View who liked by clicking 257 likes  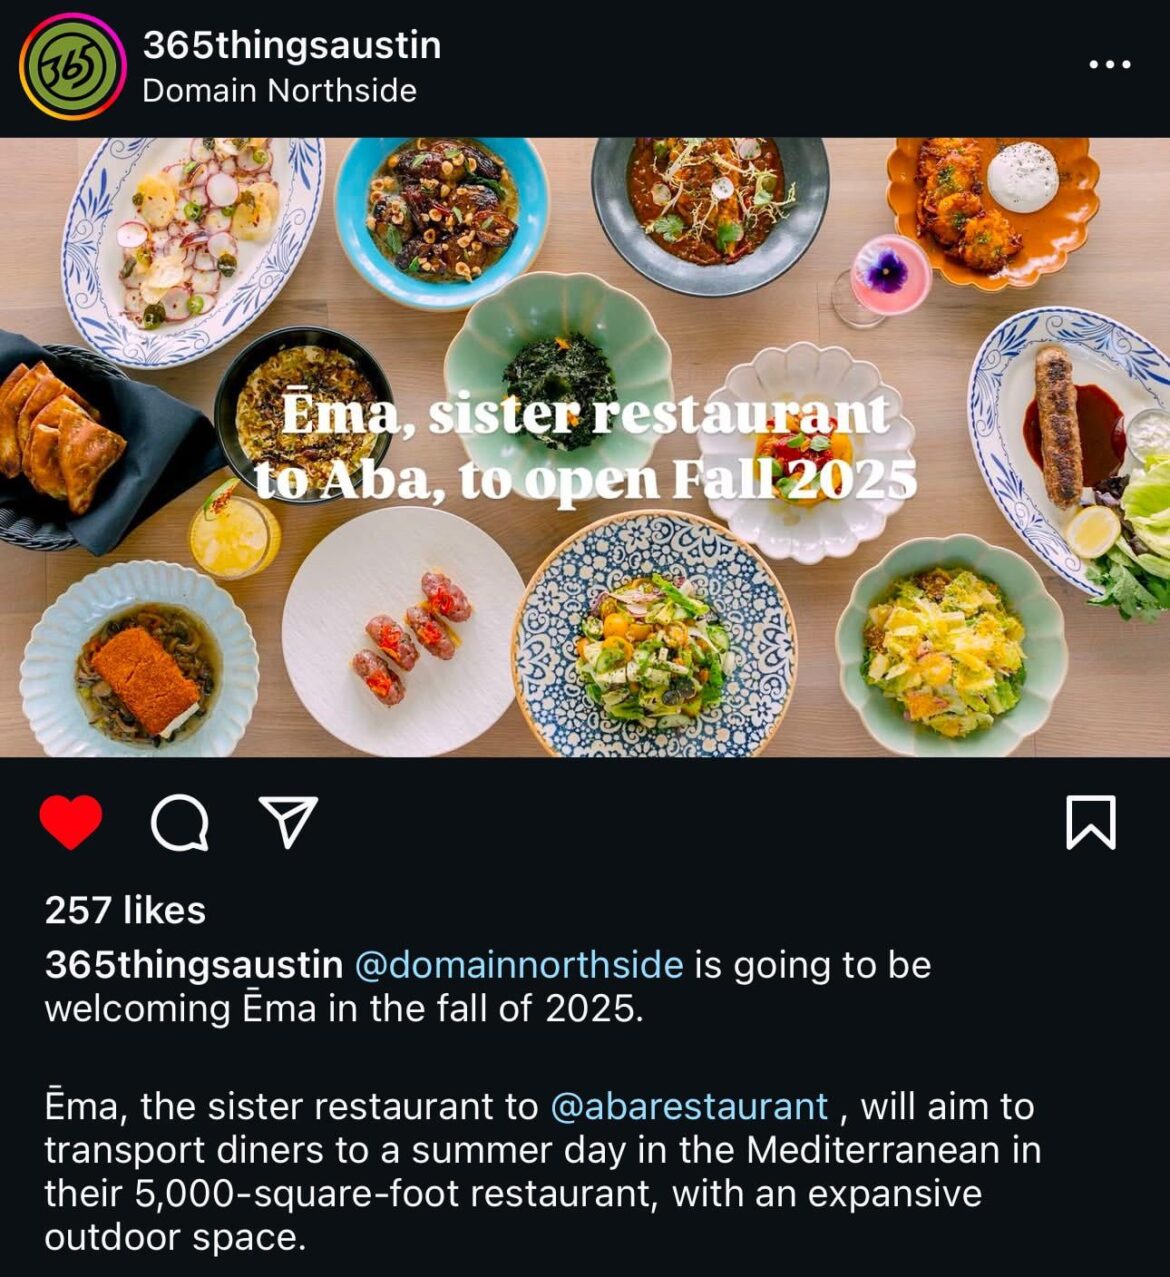pos(122,911)
